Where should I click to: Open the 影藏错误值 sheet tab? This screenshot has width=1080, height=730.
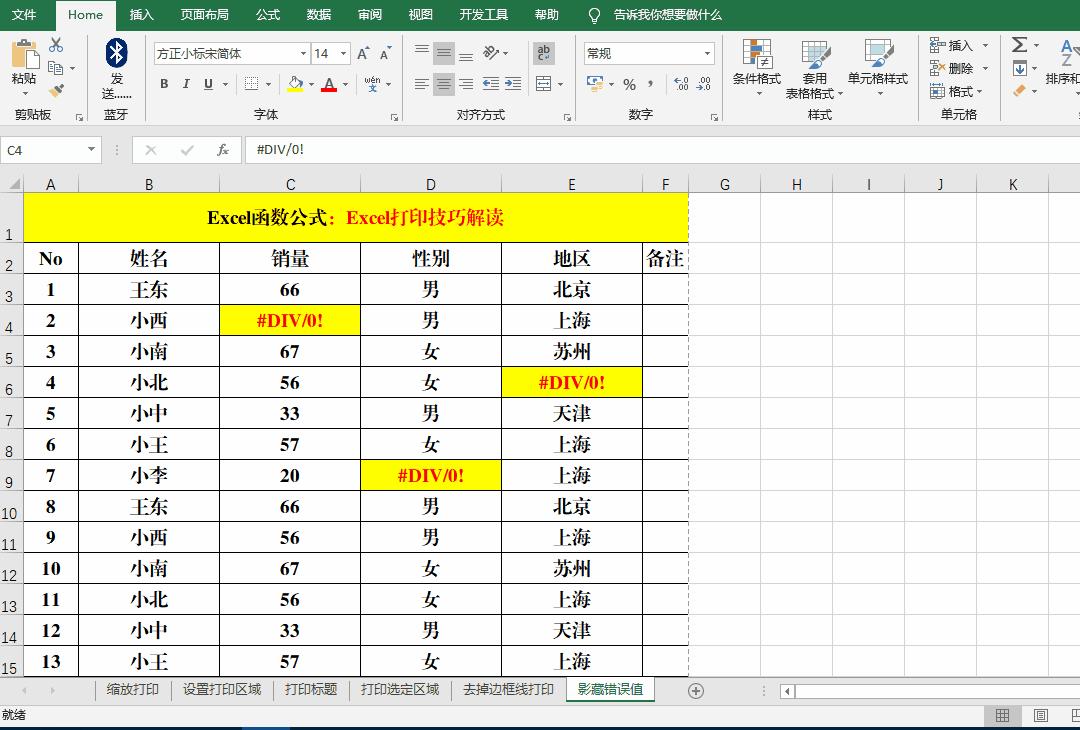coord(610,689)
